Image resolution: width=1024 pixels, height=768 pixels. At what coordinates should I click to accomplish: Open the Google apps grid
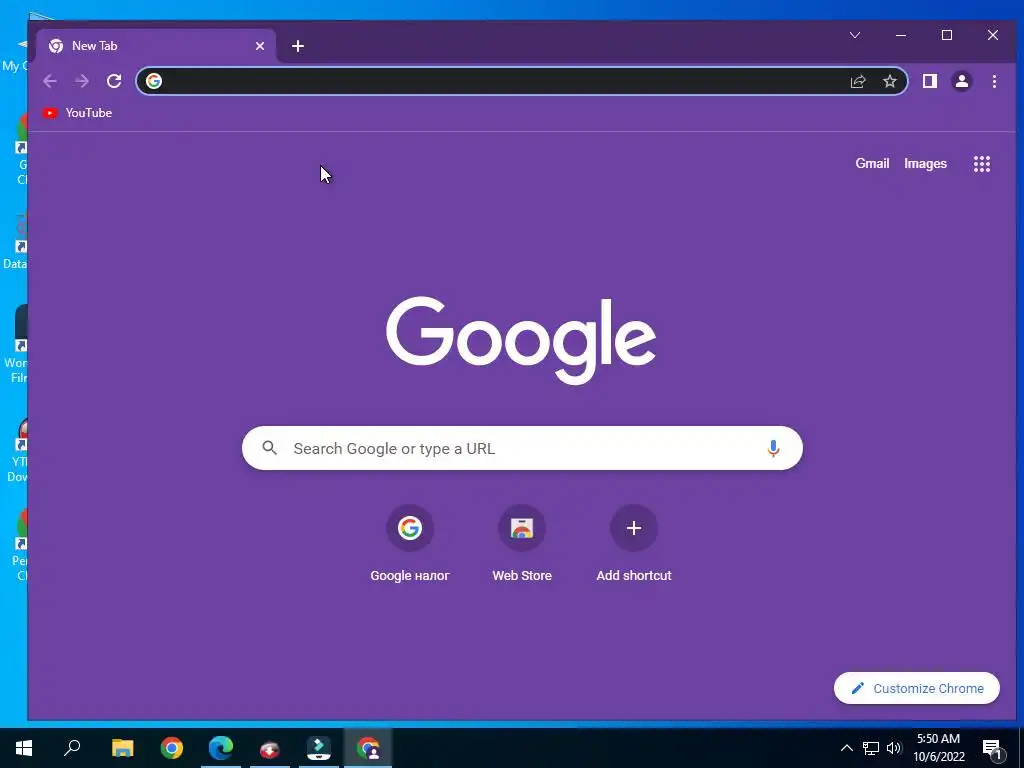(982, 164)
